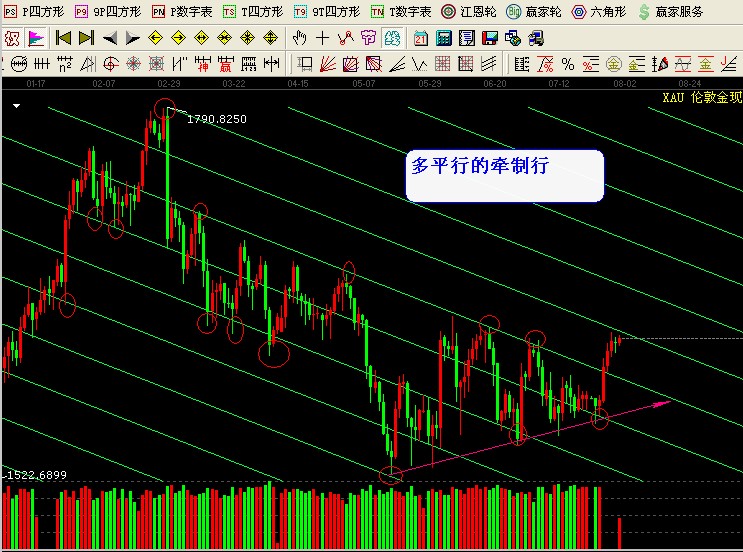Open the calculator tool
743x552 pixels.
[443, 39]
